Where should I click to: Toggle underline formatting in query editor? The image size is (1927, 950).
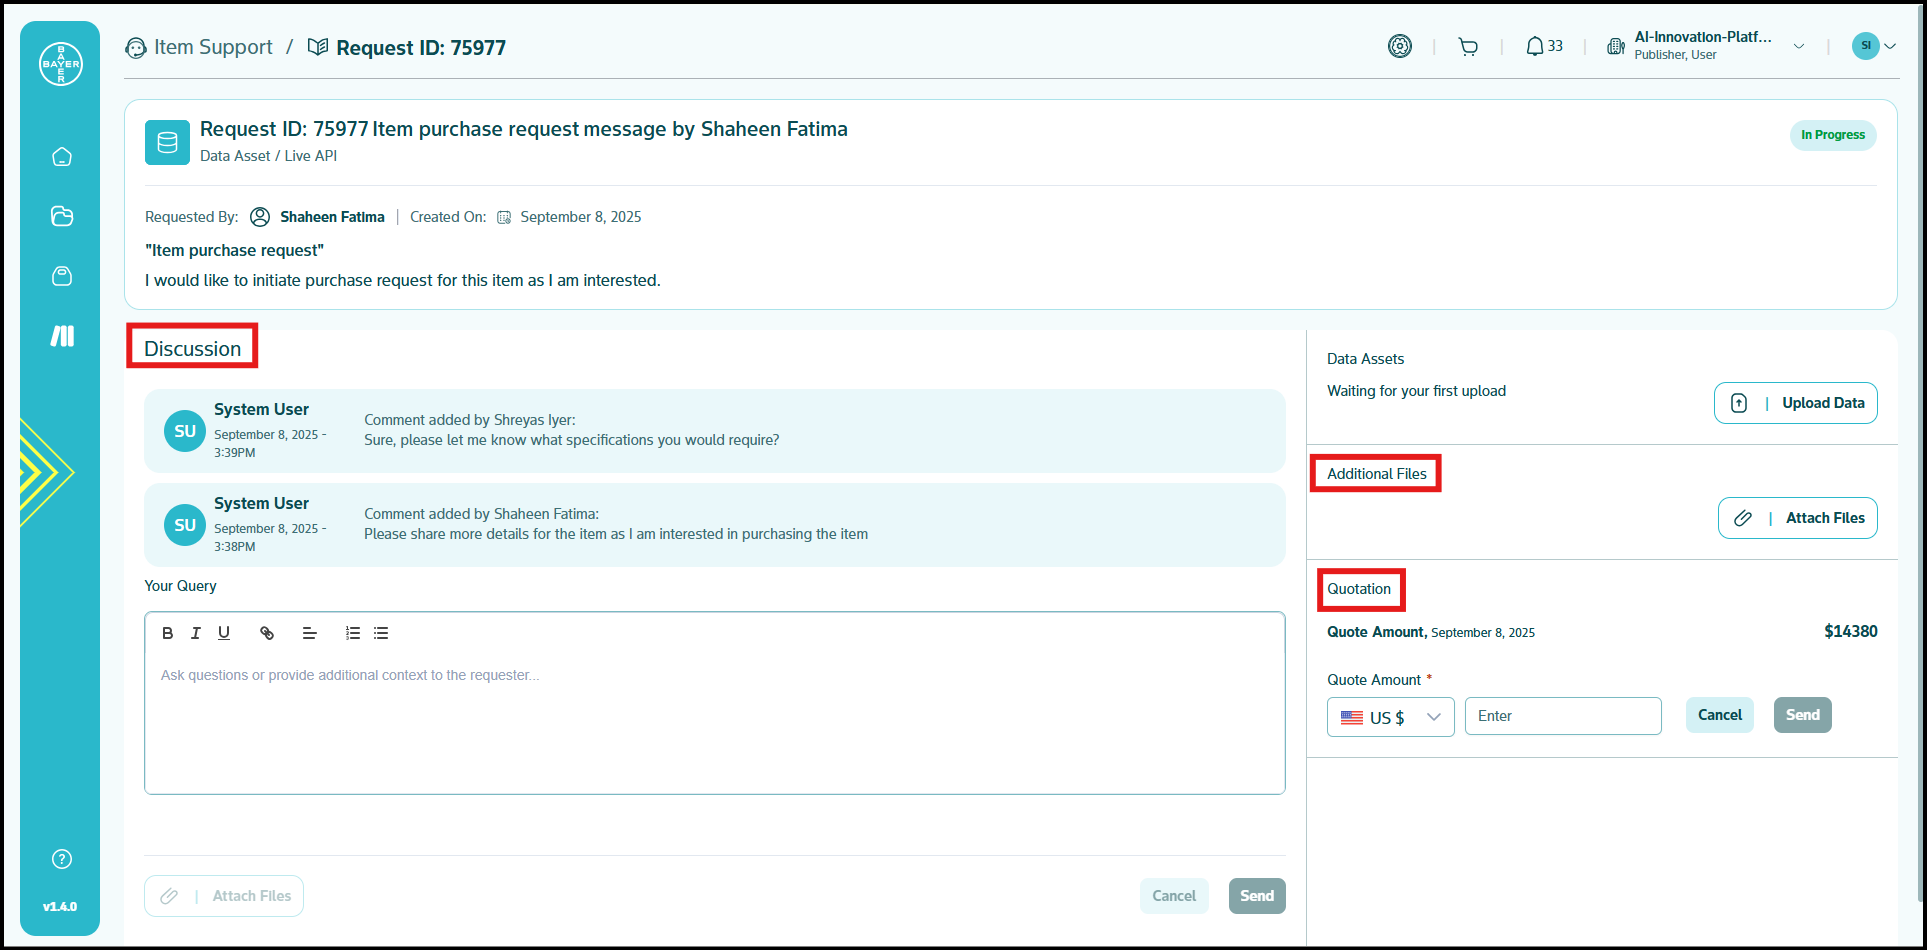[x=224, y=633]
